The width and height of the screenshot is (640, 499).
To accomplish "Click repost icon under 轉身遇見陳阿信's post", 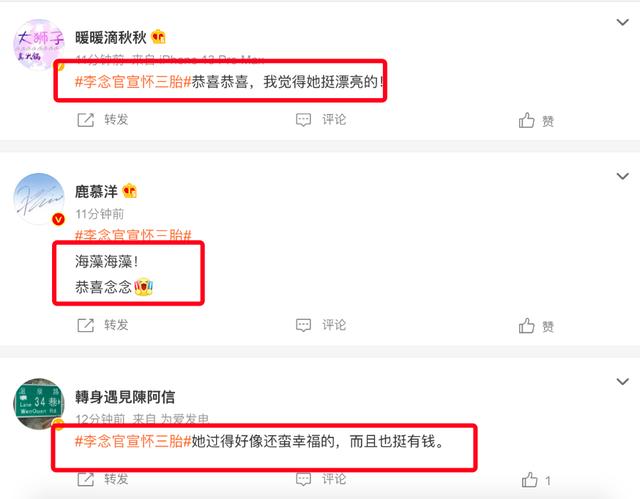I will click(x=86, y=479).
